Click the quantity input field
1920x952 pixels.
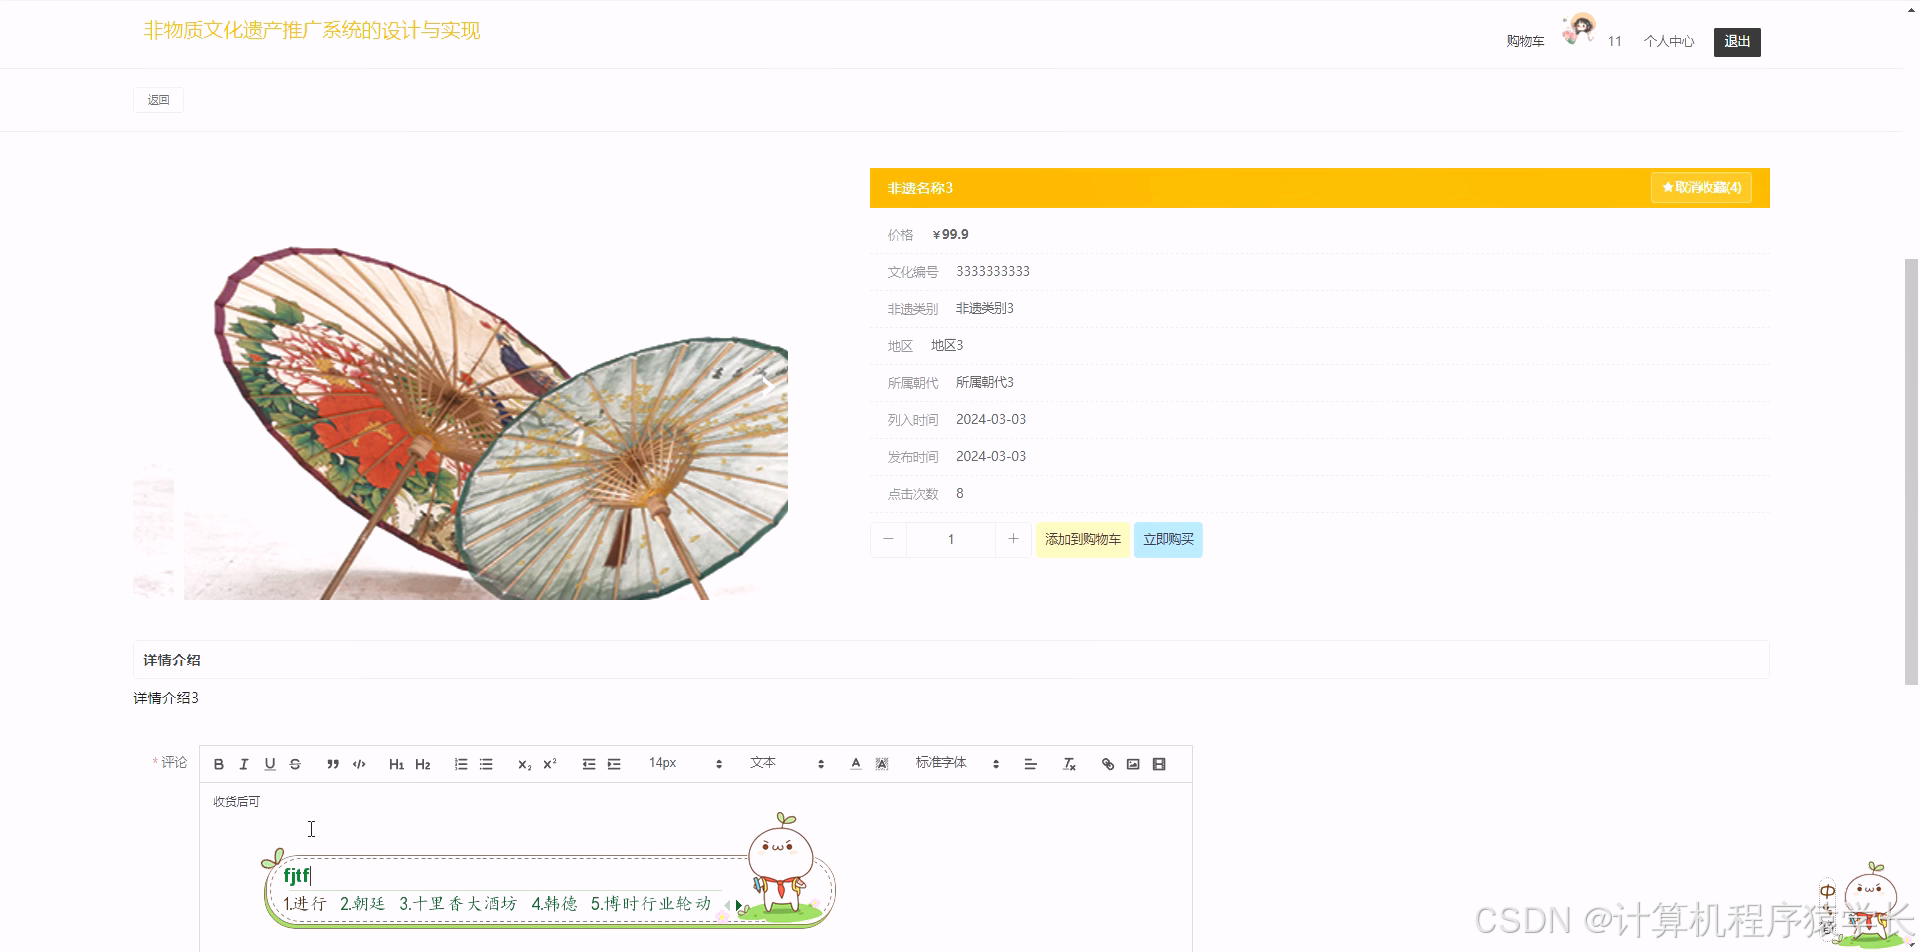pyautogui.click(x=951, y=539)
